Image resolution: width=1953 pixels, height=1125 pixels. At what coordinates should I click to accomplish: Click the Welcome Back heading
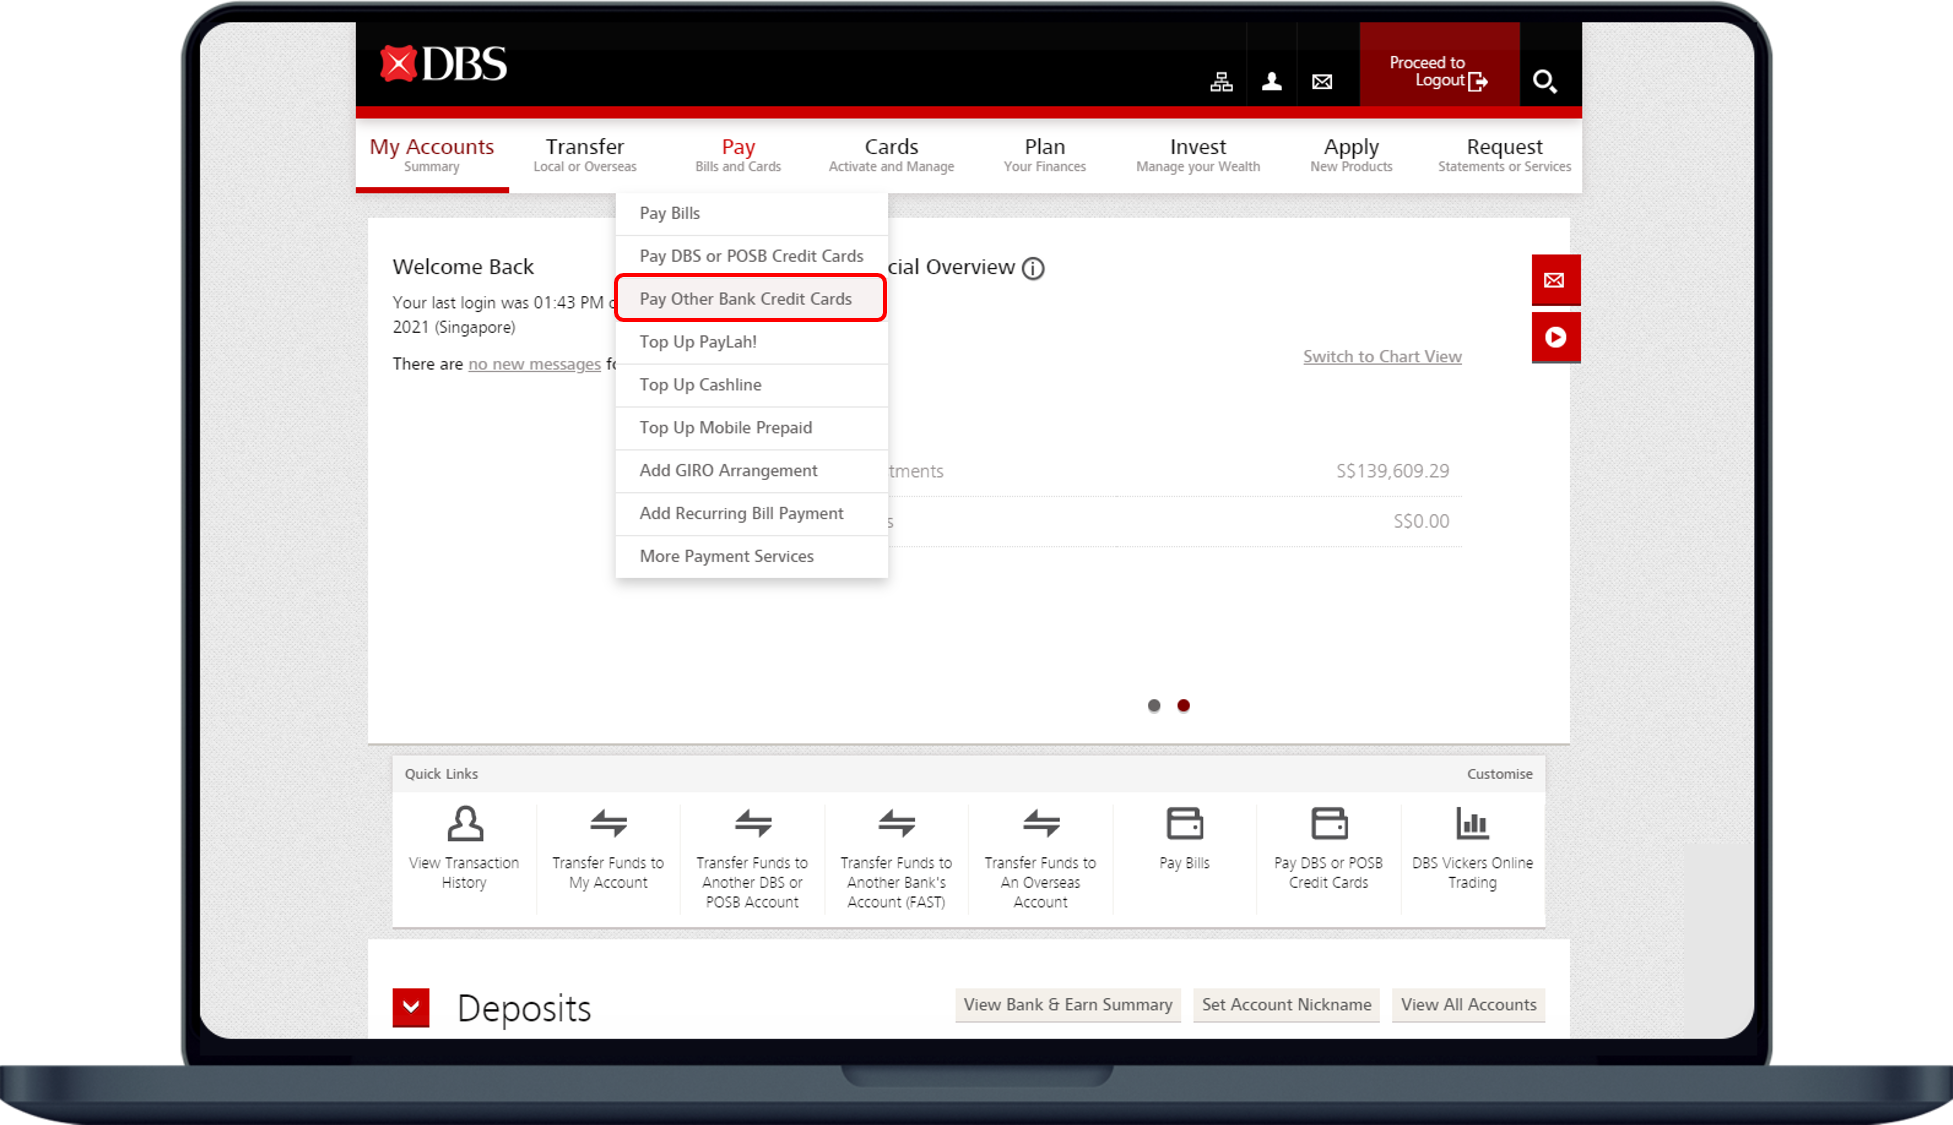point(463,267)
